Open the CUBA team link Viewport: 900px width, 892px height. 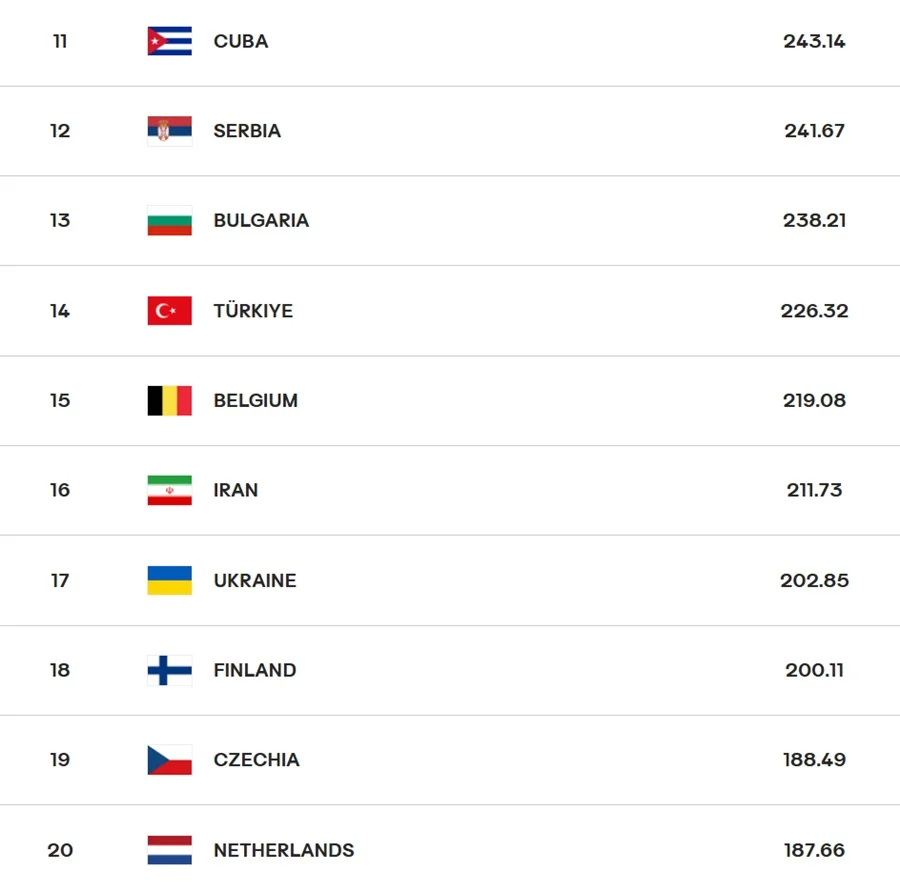click(241, 41)
